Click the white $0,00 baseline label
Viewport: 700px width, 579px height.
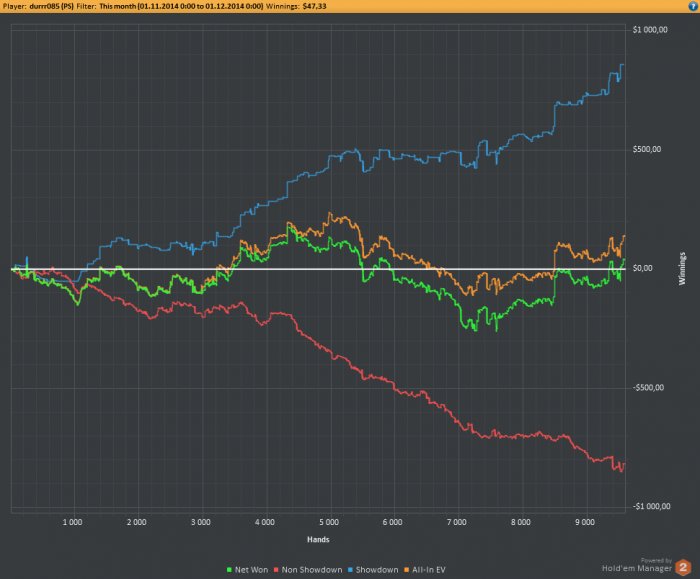tap(642, 268)
